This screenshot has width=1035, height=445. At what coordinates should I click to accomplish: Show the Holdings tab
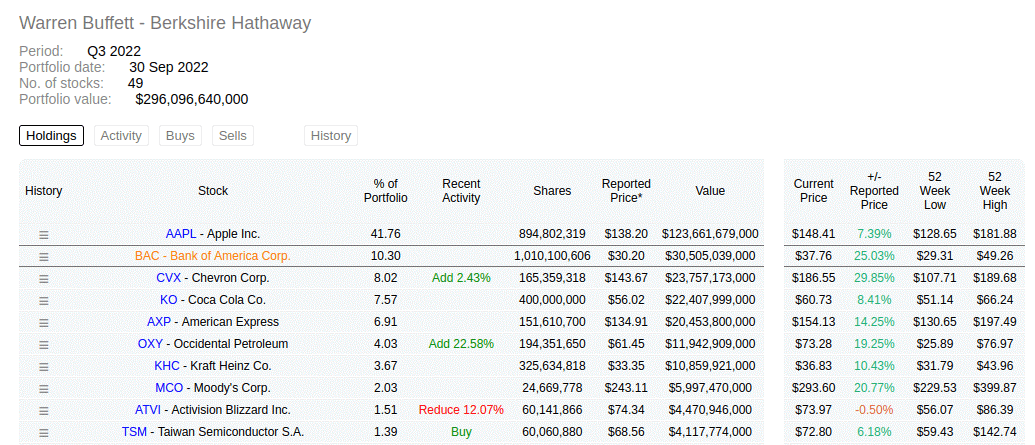coord(51,136)
